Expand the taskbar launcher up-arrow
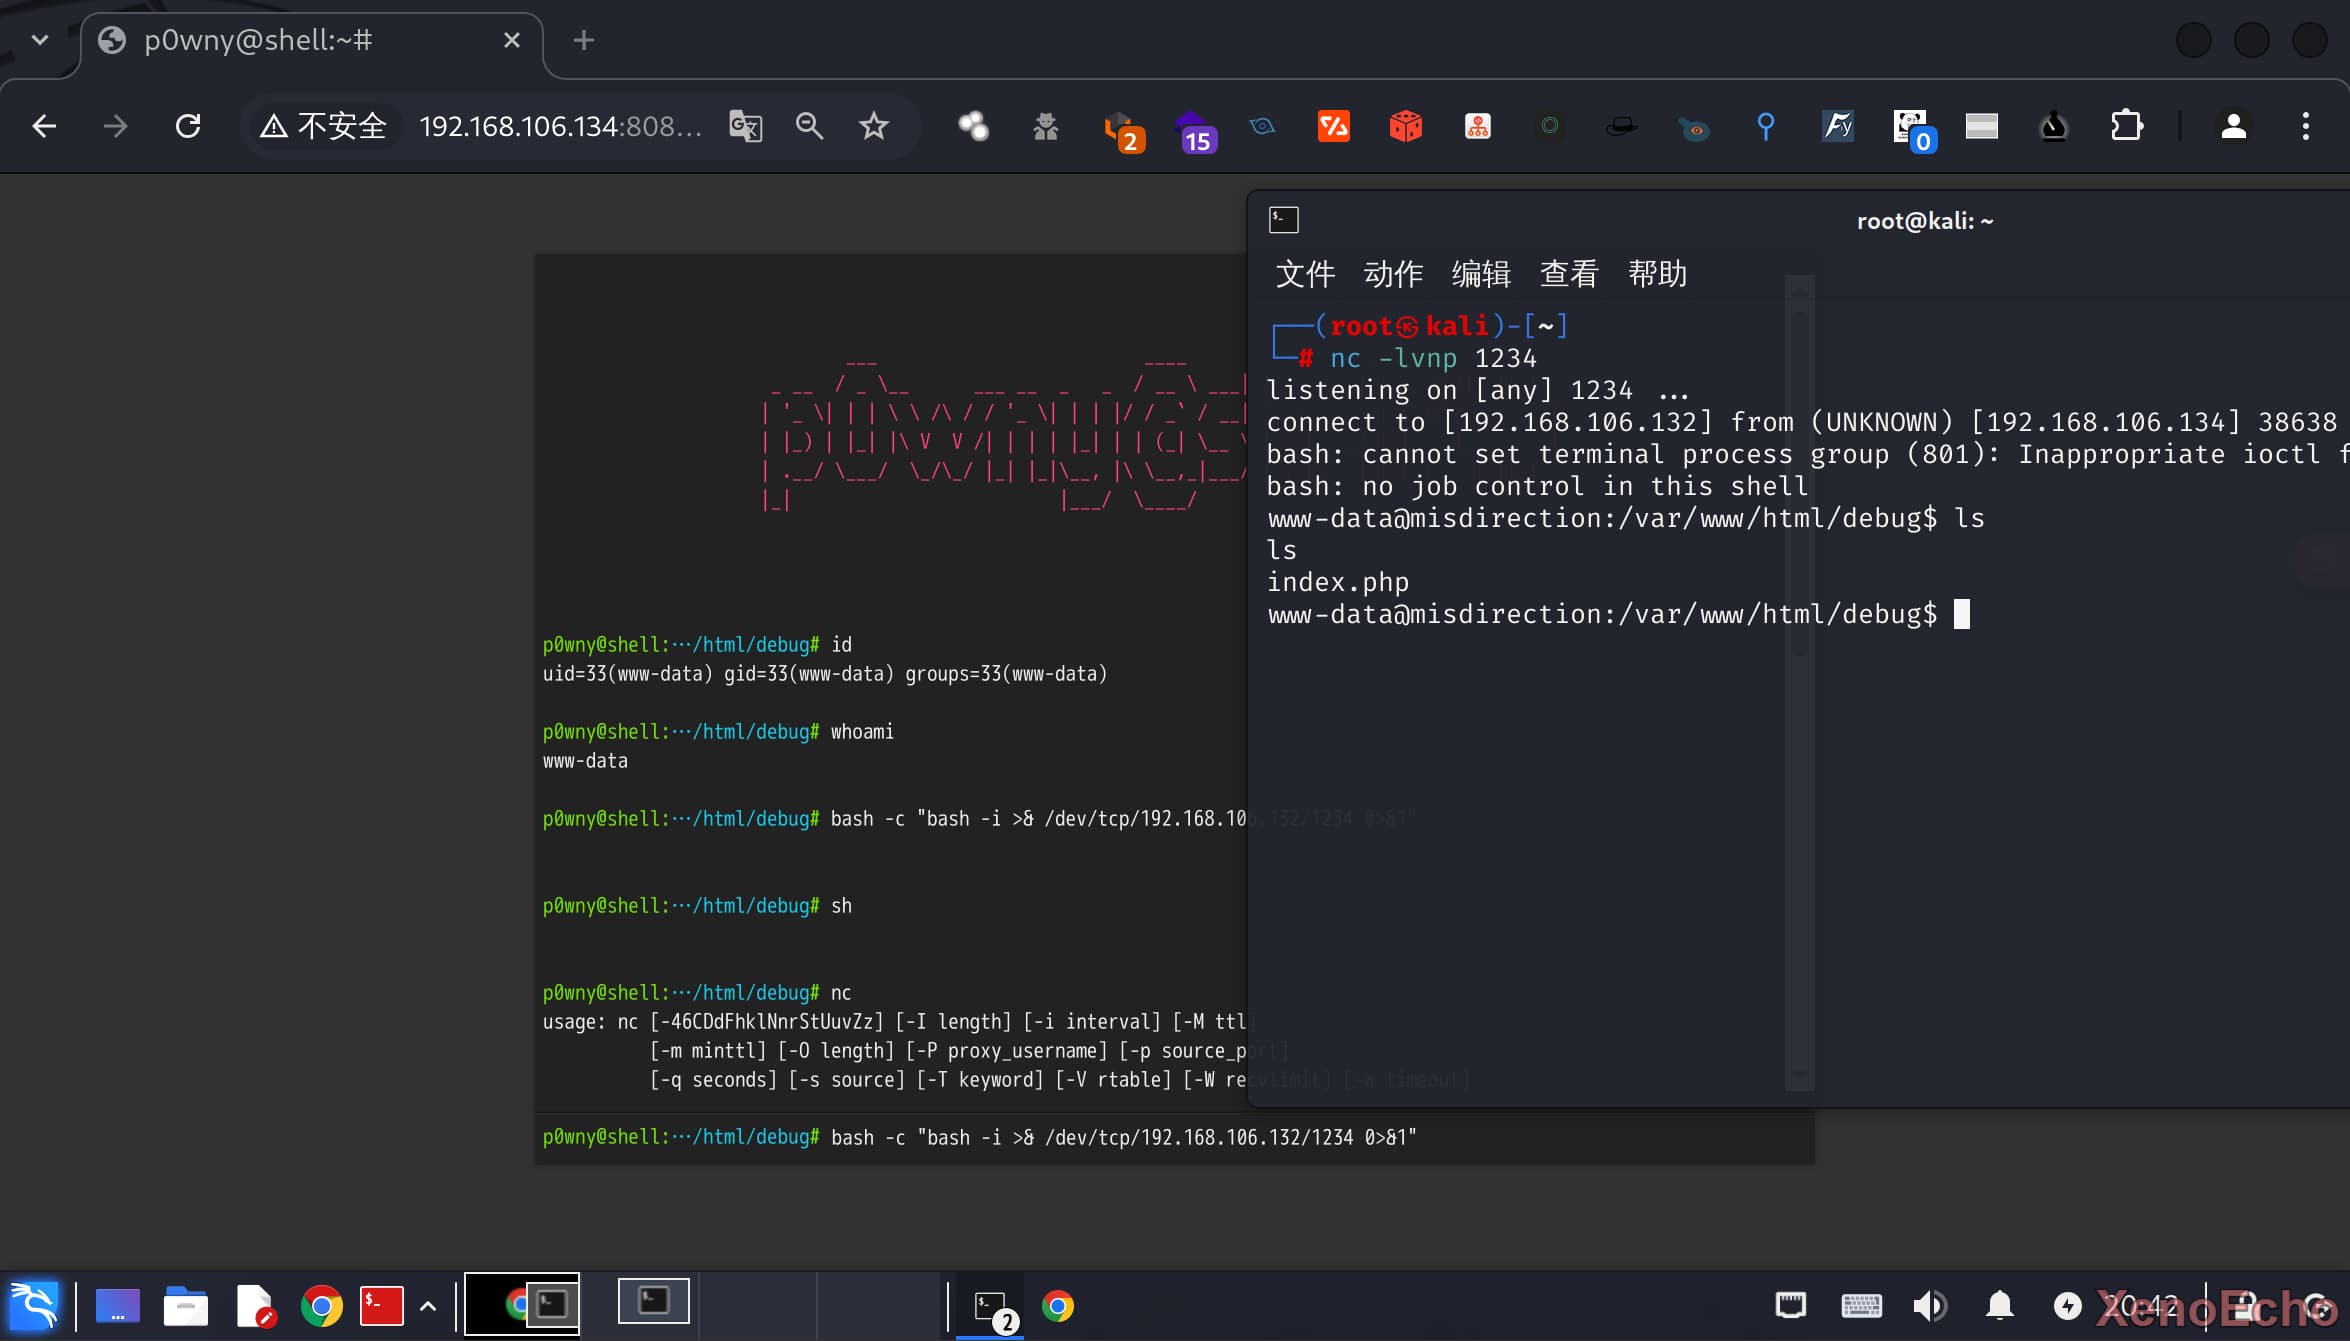 click(x=428, y=1306)
